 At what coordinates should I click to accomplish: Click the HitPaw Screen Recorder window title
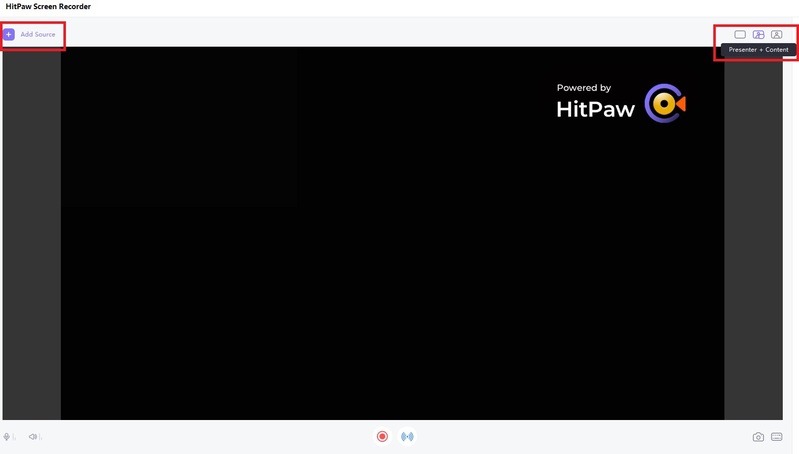point(48,7)
